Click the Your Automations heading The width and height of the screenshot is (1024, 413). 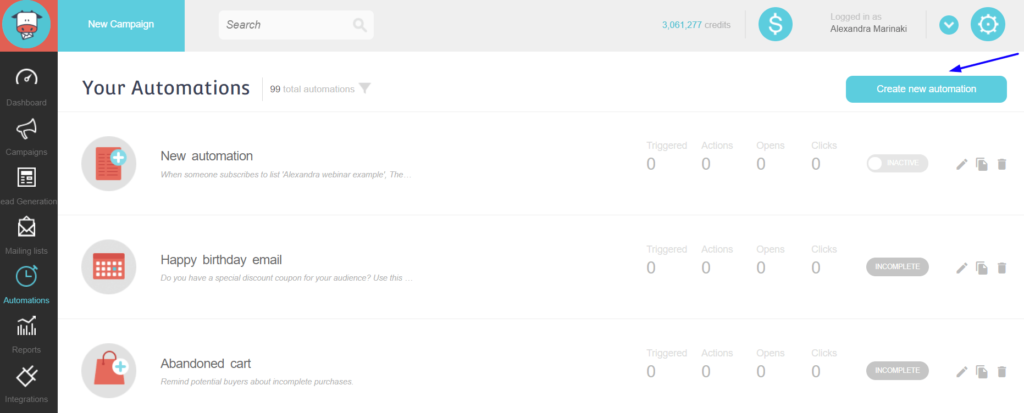pyautogui.click(x=166, y=88)
